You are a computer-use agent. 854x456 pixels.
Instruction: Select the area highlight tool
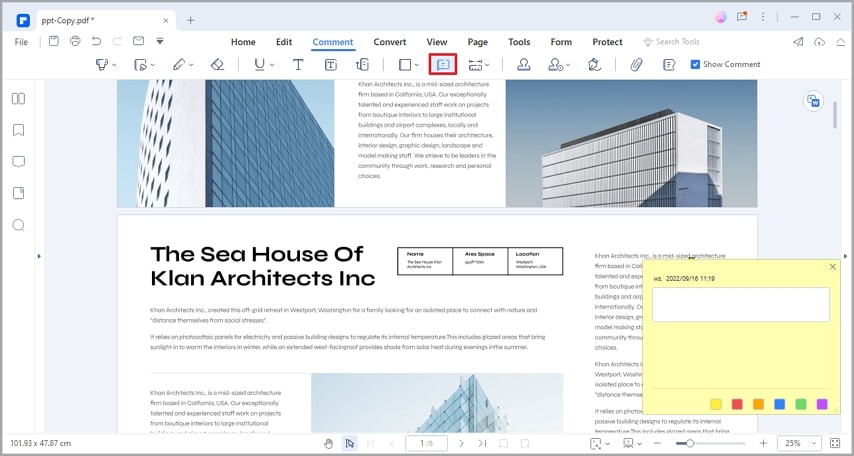pos(140,65)
